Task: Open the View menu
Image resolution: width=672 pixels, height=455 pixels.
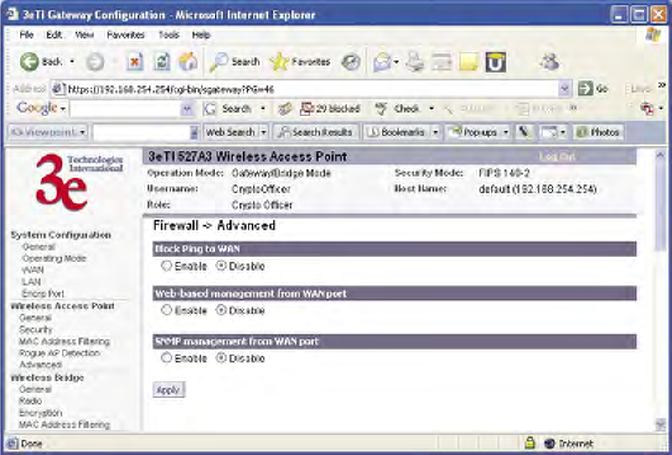Action: tap(84, 35)
